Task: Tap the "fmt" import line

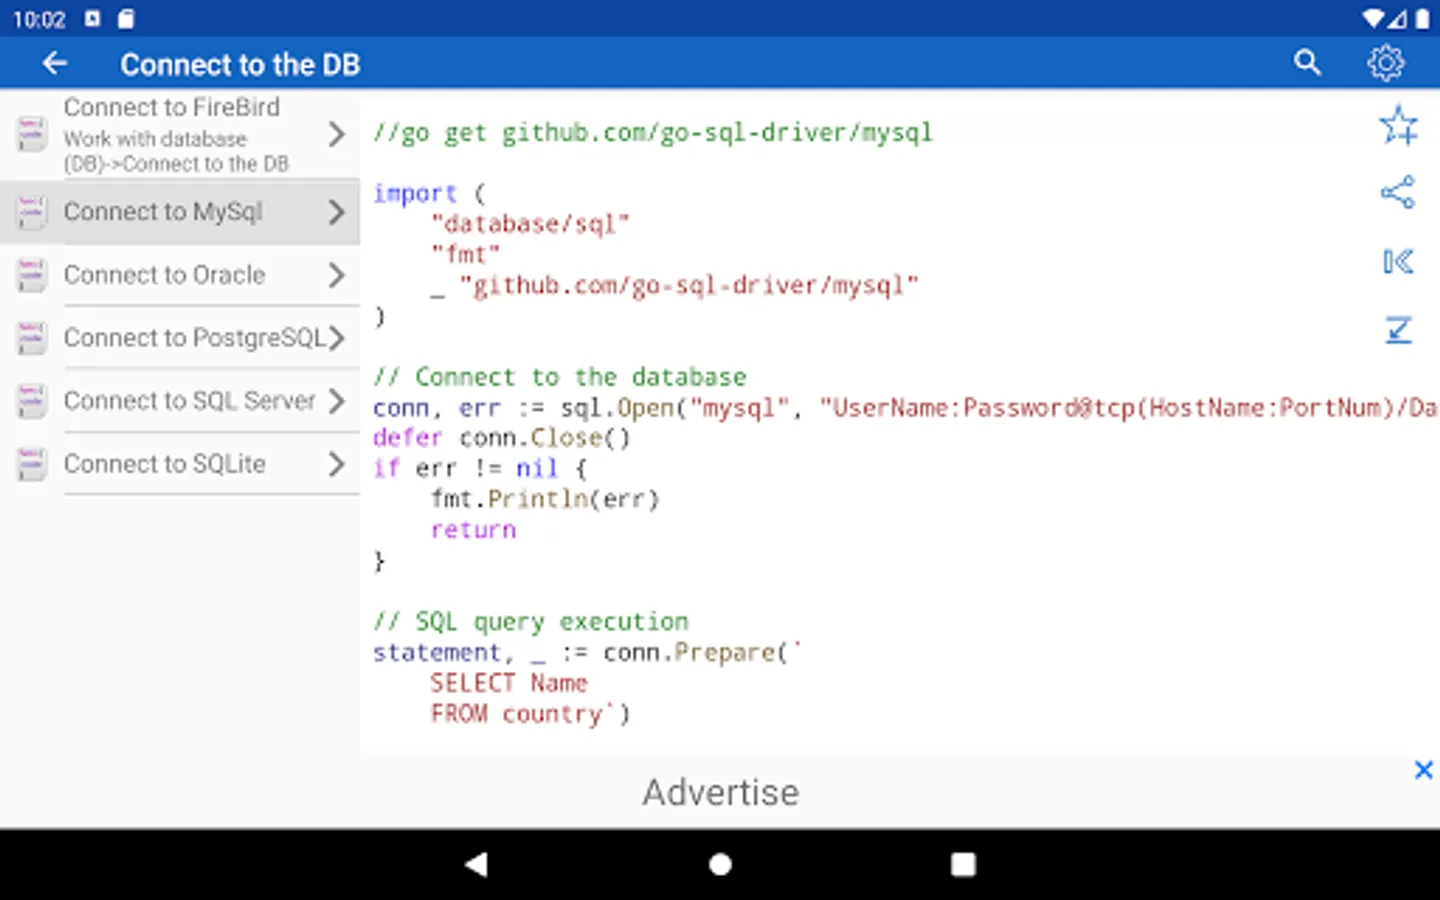Action: click(x=465, y=255)
